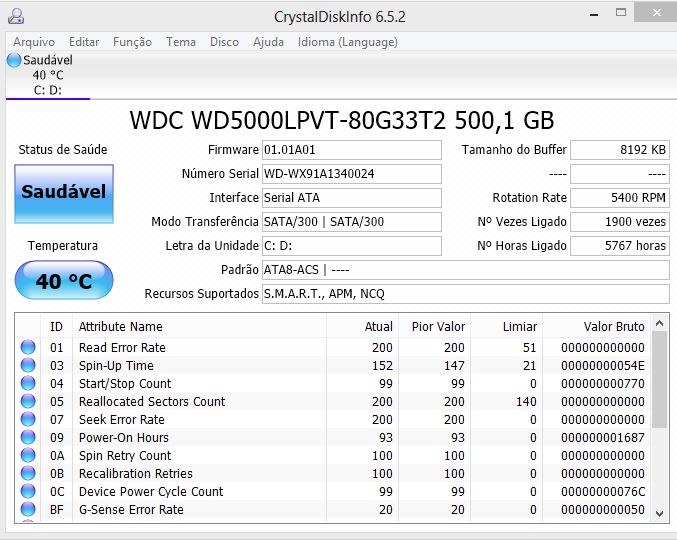This screenshot has height=540, width=677.
Task: Click the CrystalDiskInfo app icon in title bar
Action: click(x=16, y=16)
